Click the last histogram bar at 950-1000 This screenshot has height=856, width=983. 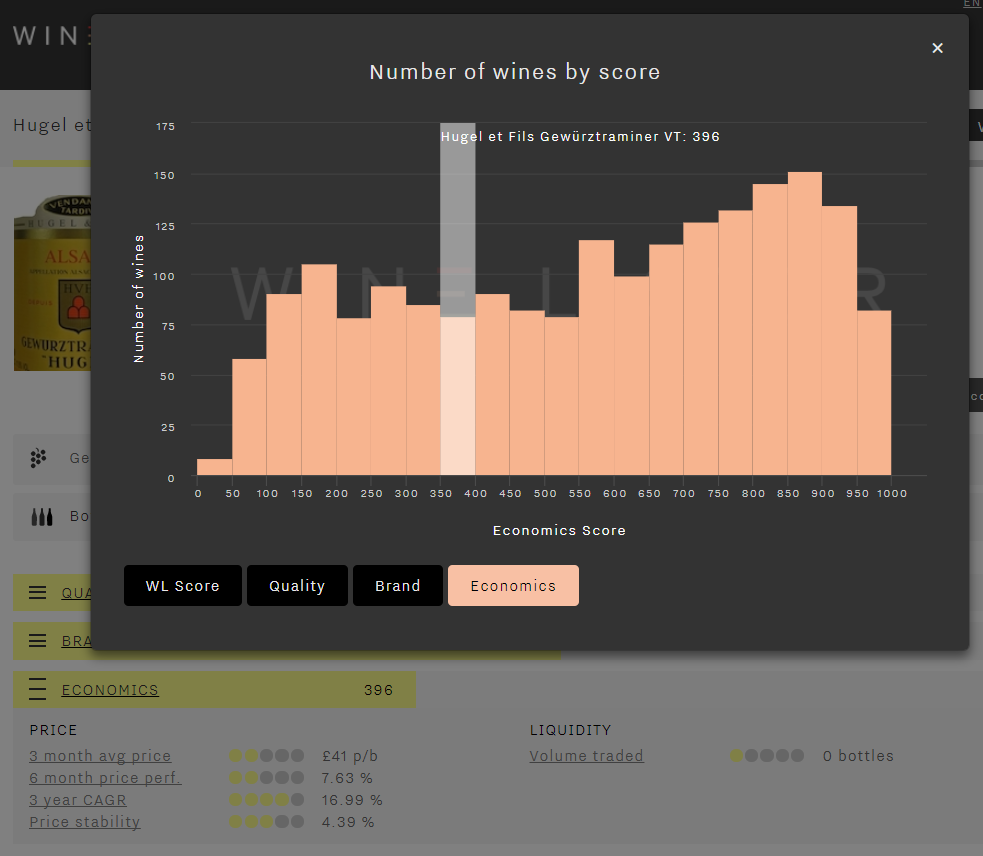pos(874,393)
